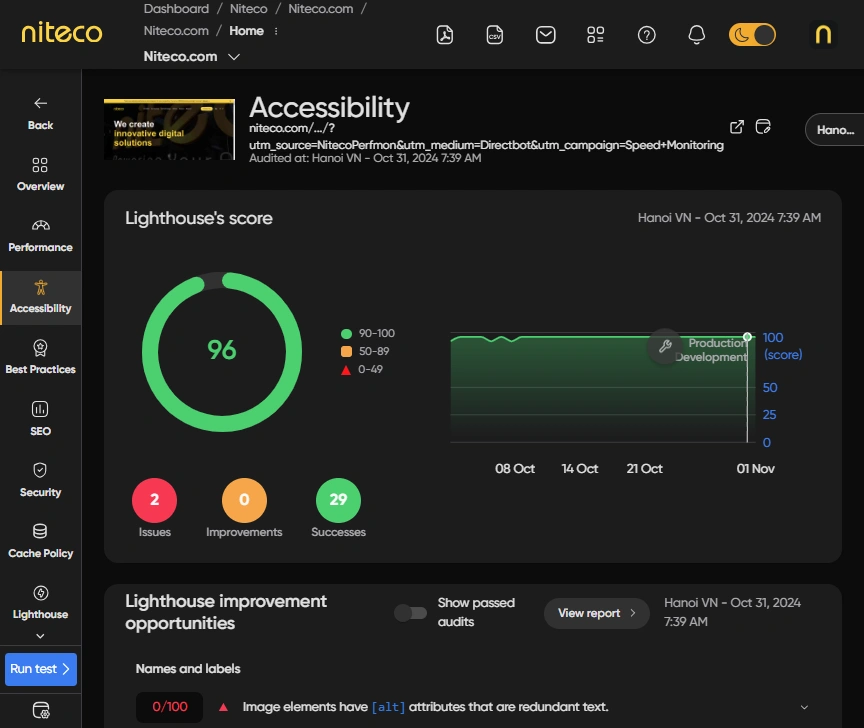The image size is (864, 728).
Task: Open the widgets grid icon
Action: [x=596, y=35]
